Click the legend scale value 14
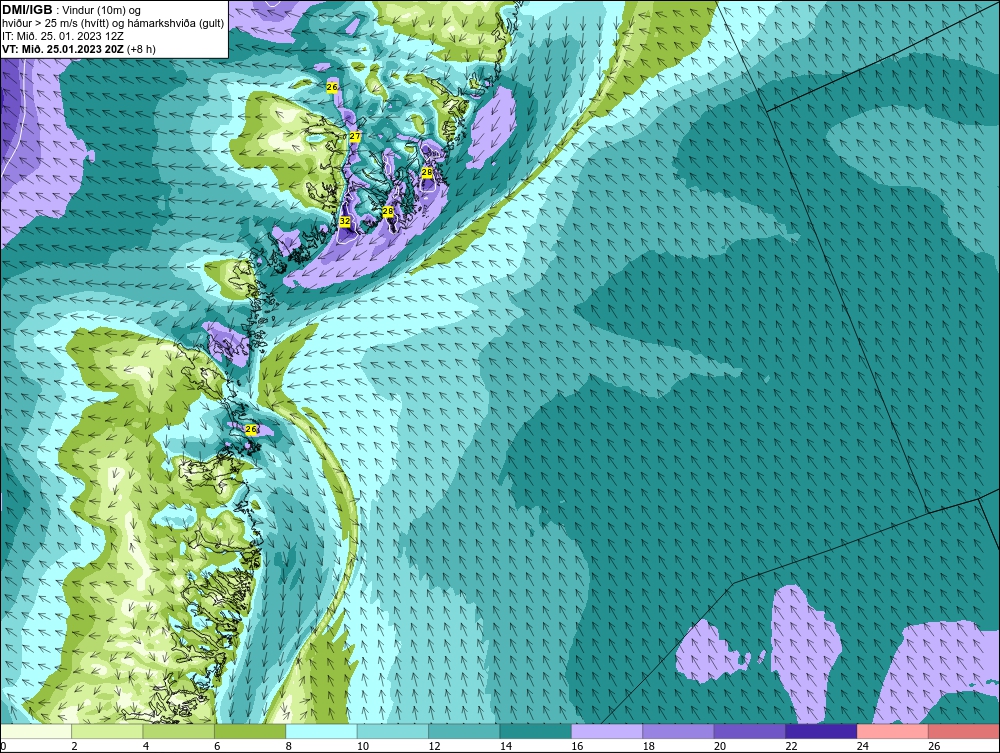1000x753 pixels. (506, 746)
